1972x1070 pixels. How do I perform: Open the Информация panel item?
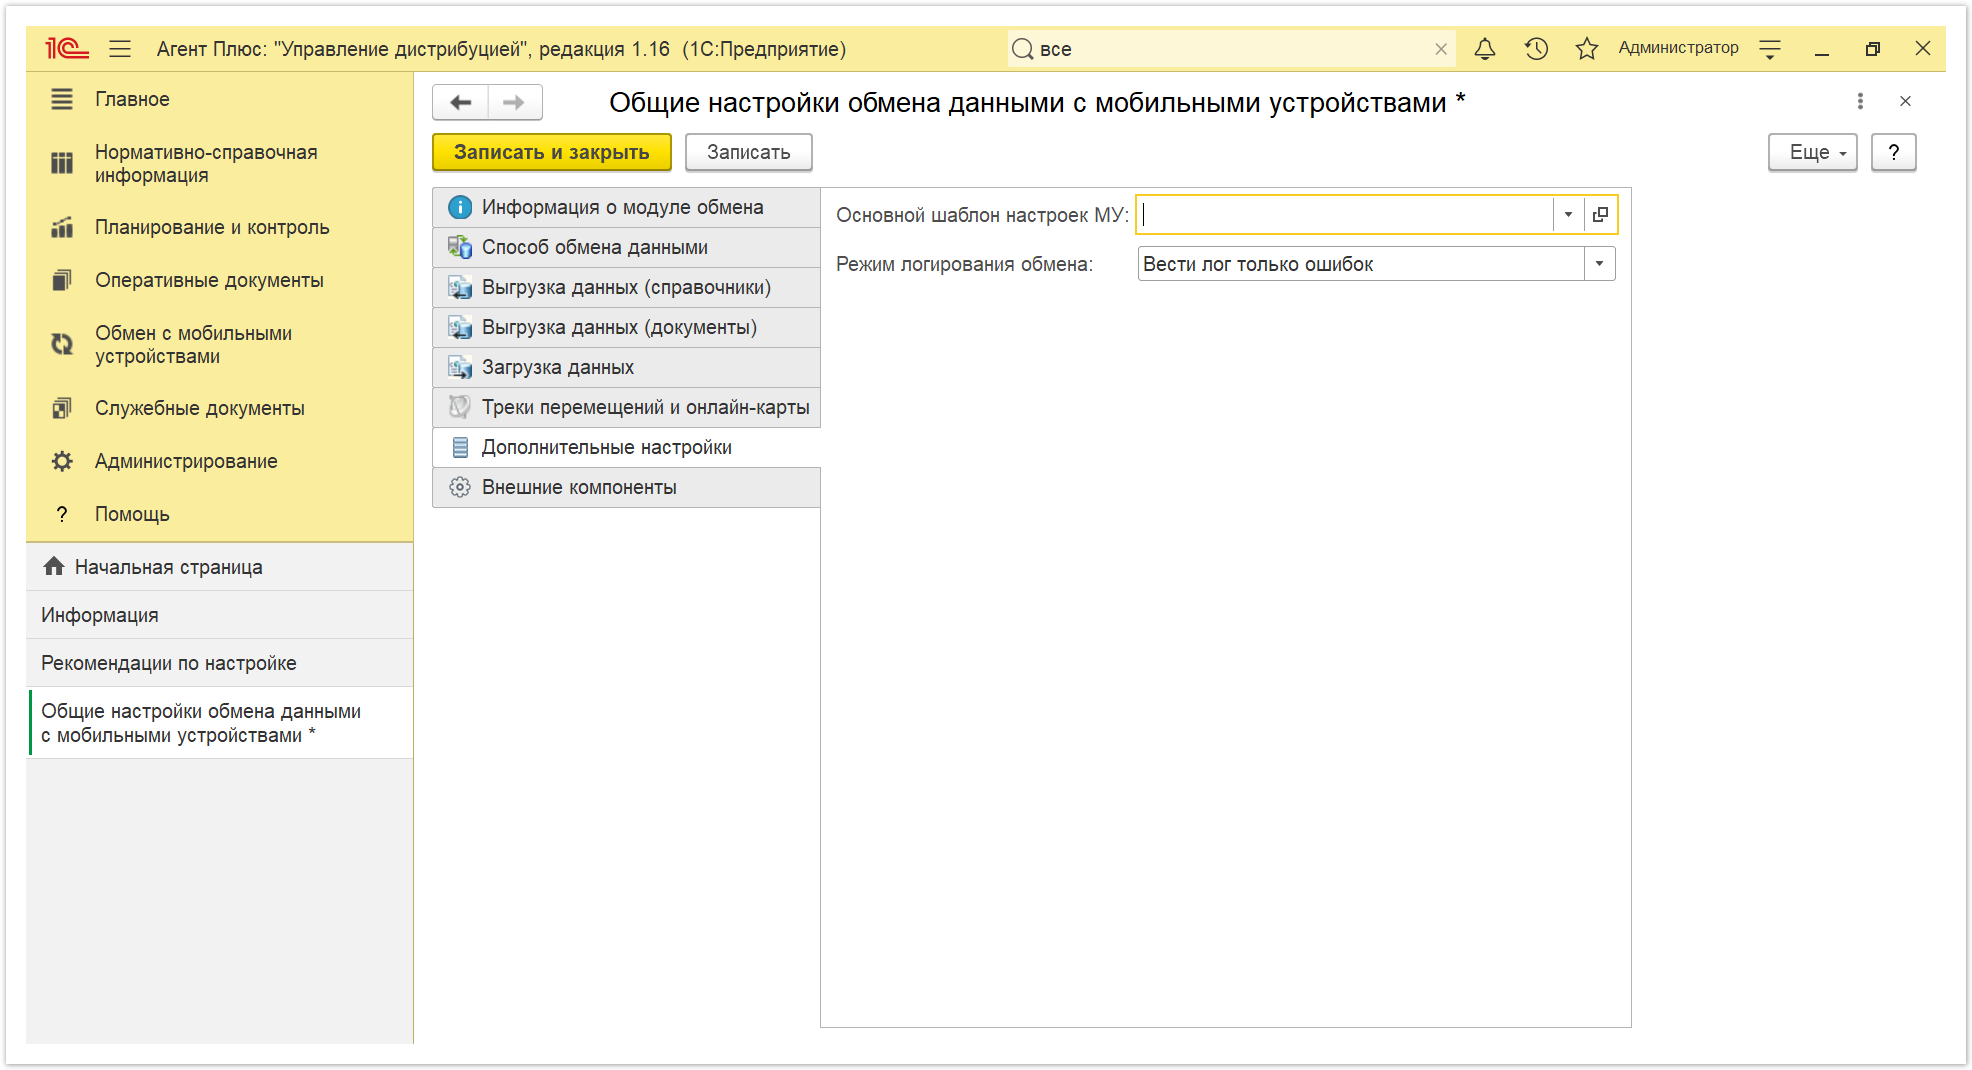click(x=220, y=615)
